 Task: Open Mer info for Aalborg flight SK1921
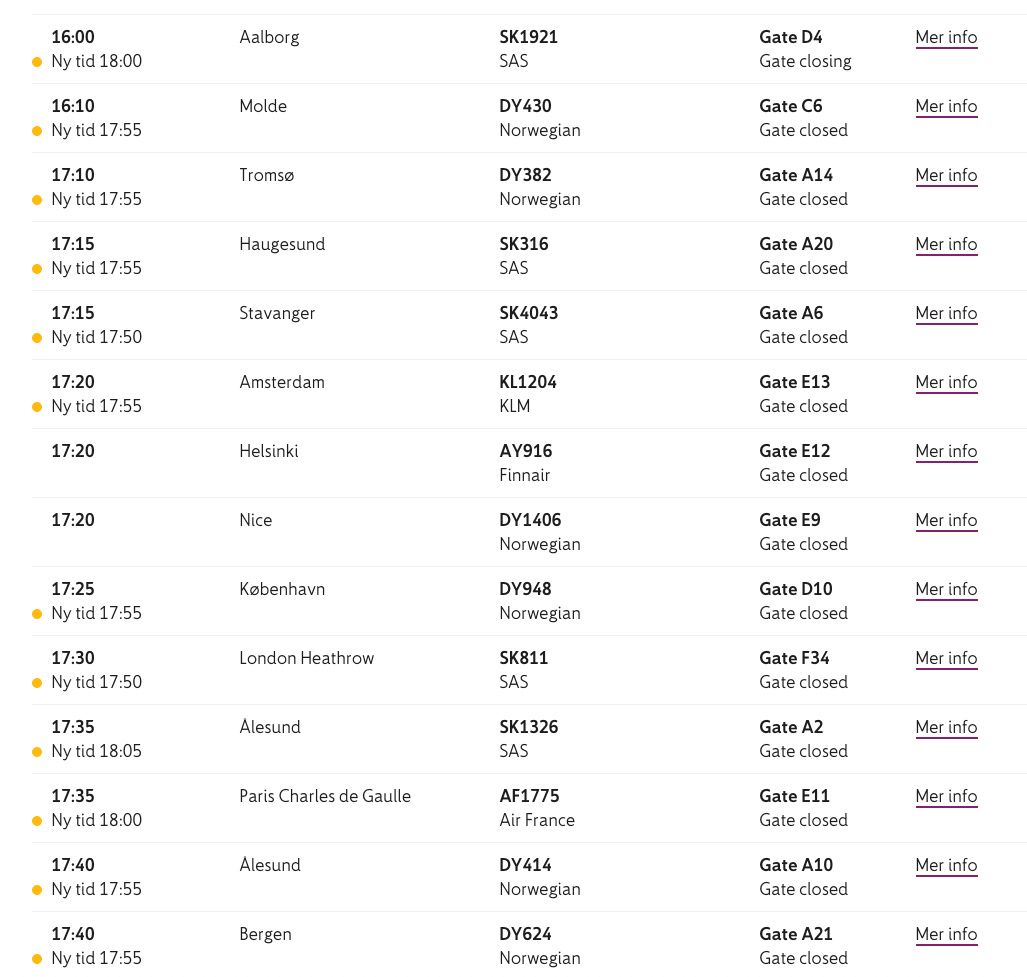coord(945,38)
